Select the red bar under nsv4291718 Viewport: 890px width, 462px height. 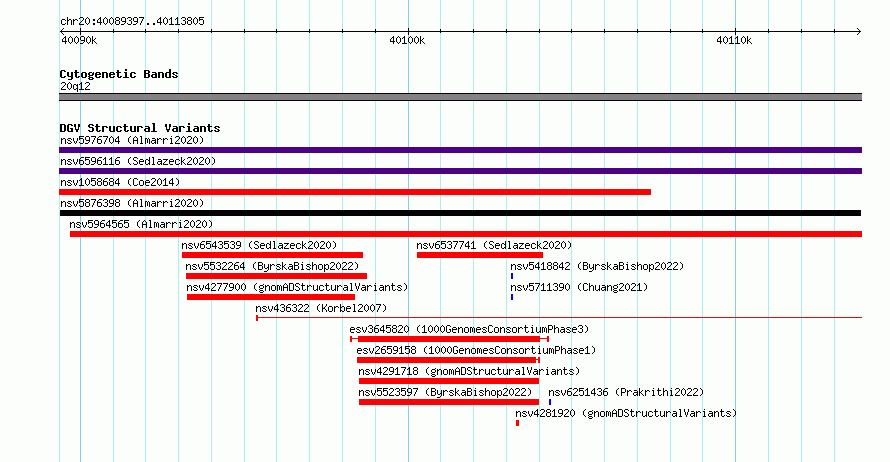pos(449,381)
